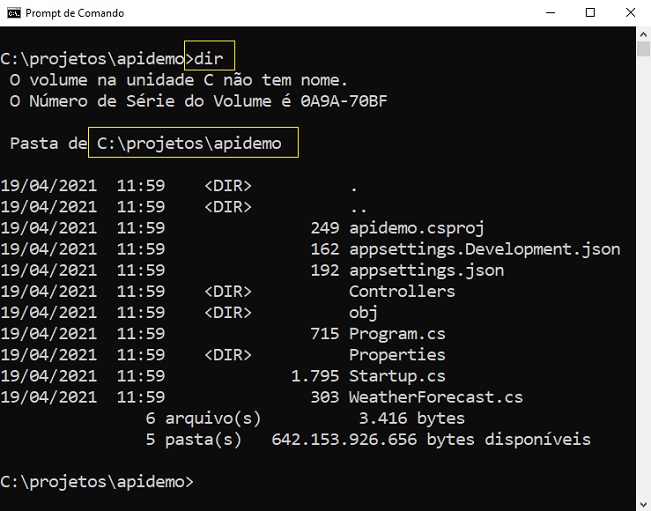Maximize the command prompt window
Image resolution: width=651 pixels, height=511 pixels.
point(590,13)
